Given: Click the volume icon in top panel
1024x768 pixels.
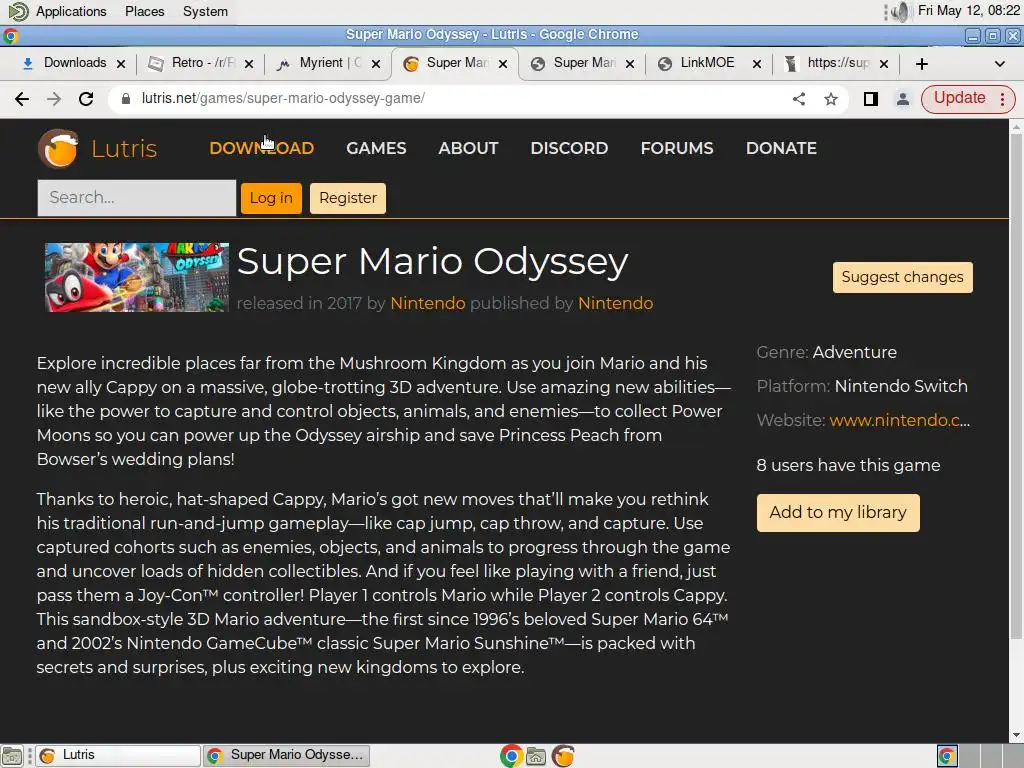Looking at the screenshot, I should [x=900, y=11].
